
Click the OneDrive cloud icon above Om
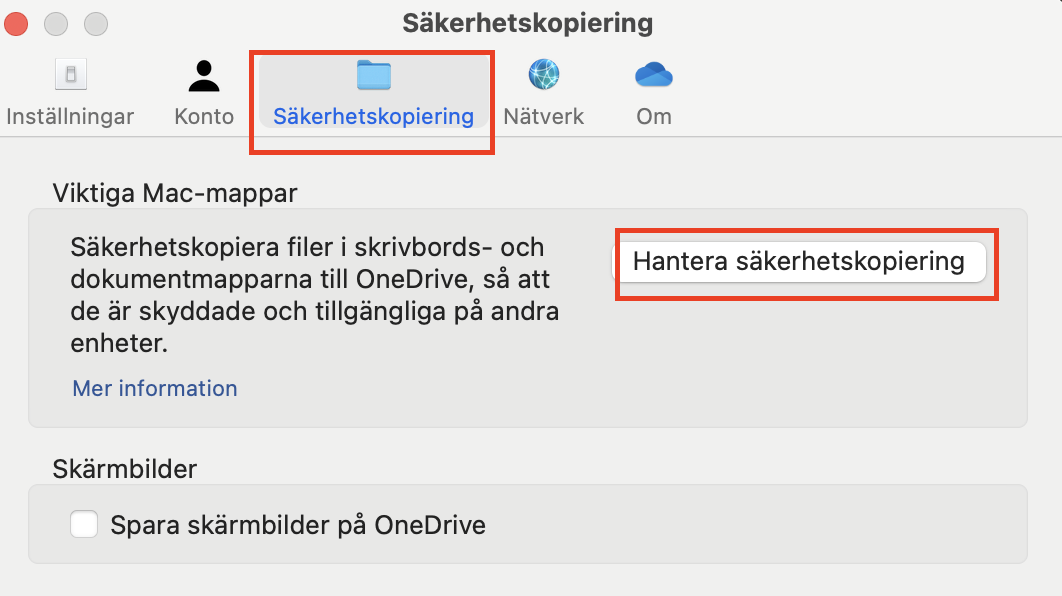tap(654, 75)
